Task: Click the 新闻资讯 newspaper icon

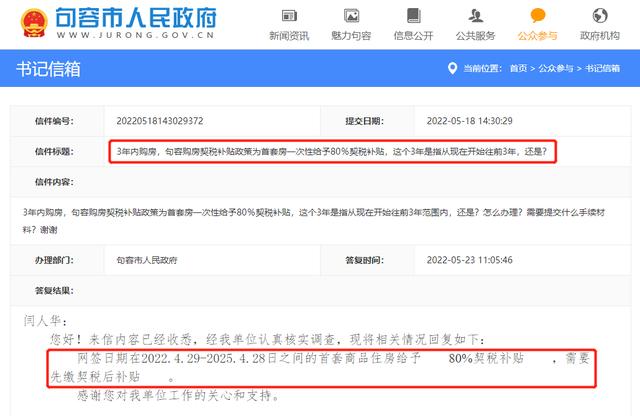Action: [289, 16]
